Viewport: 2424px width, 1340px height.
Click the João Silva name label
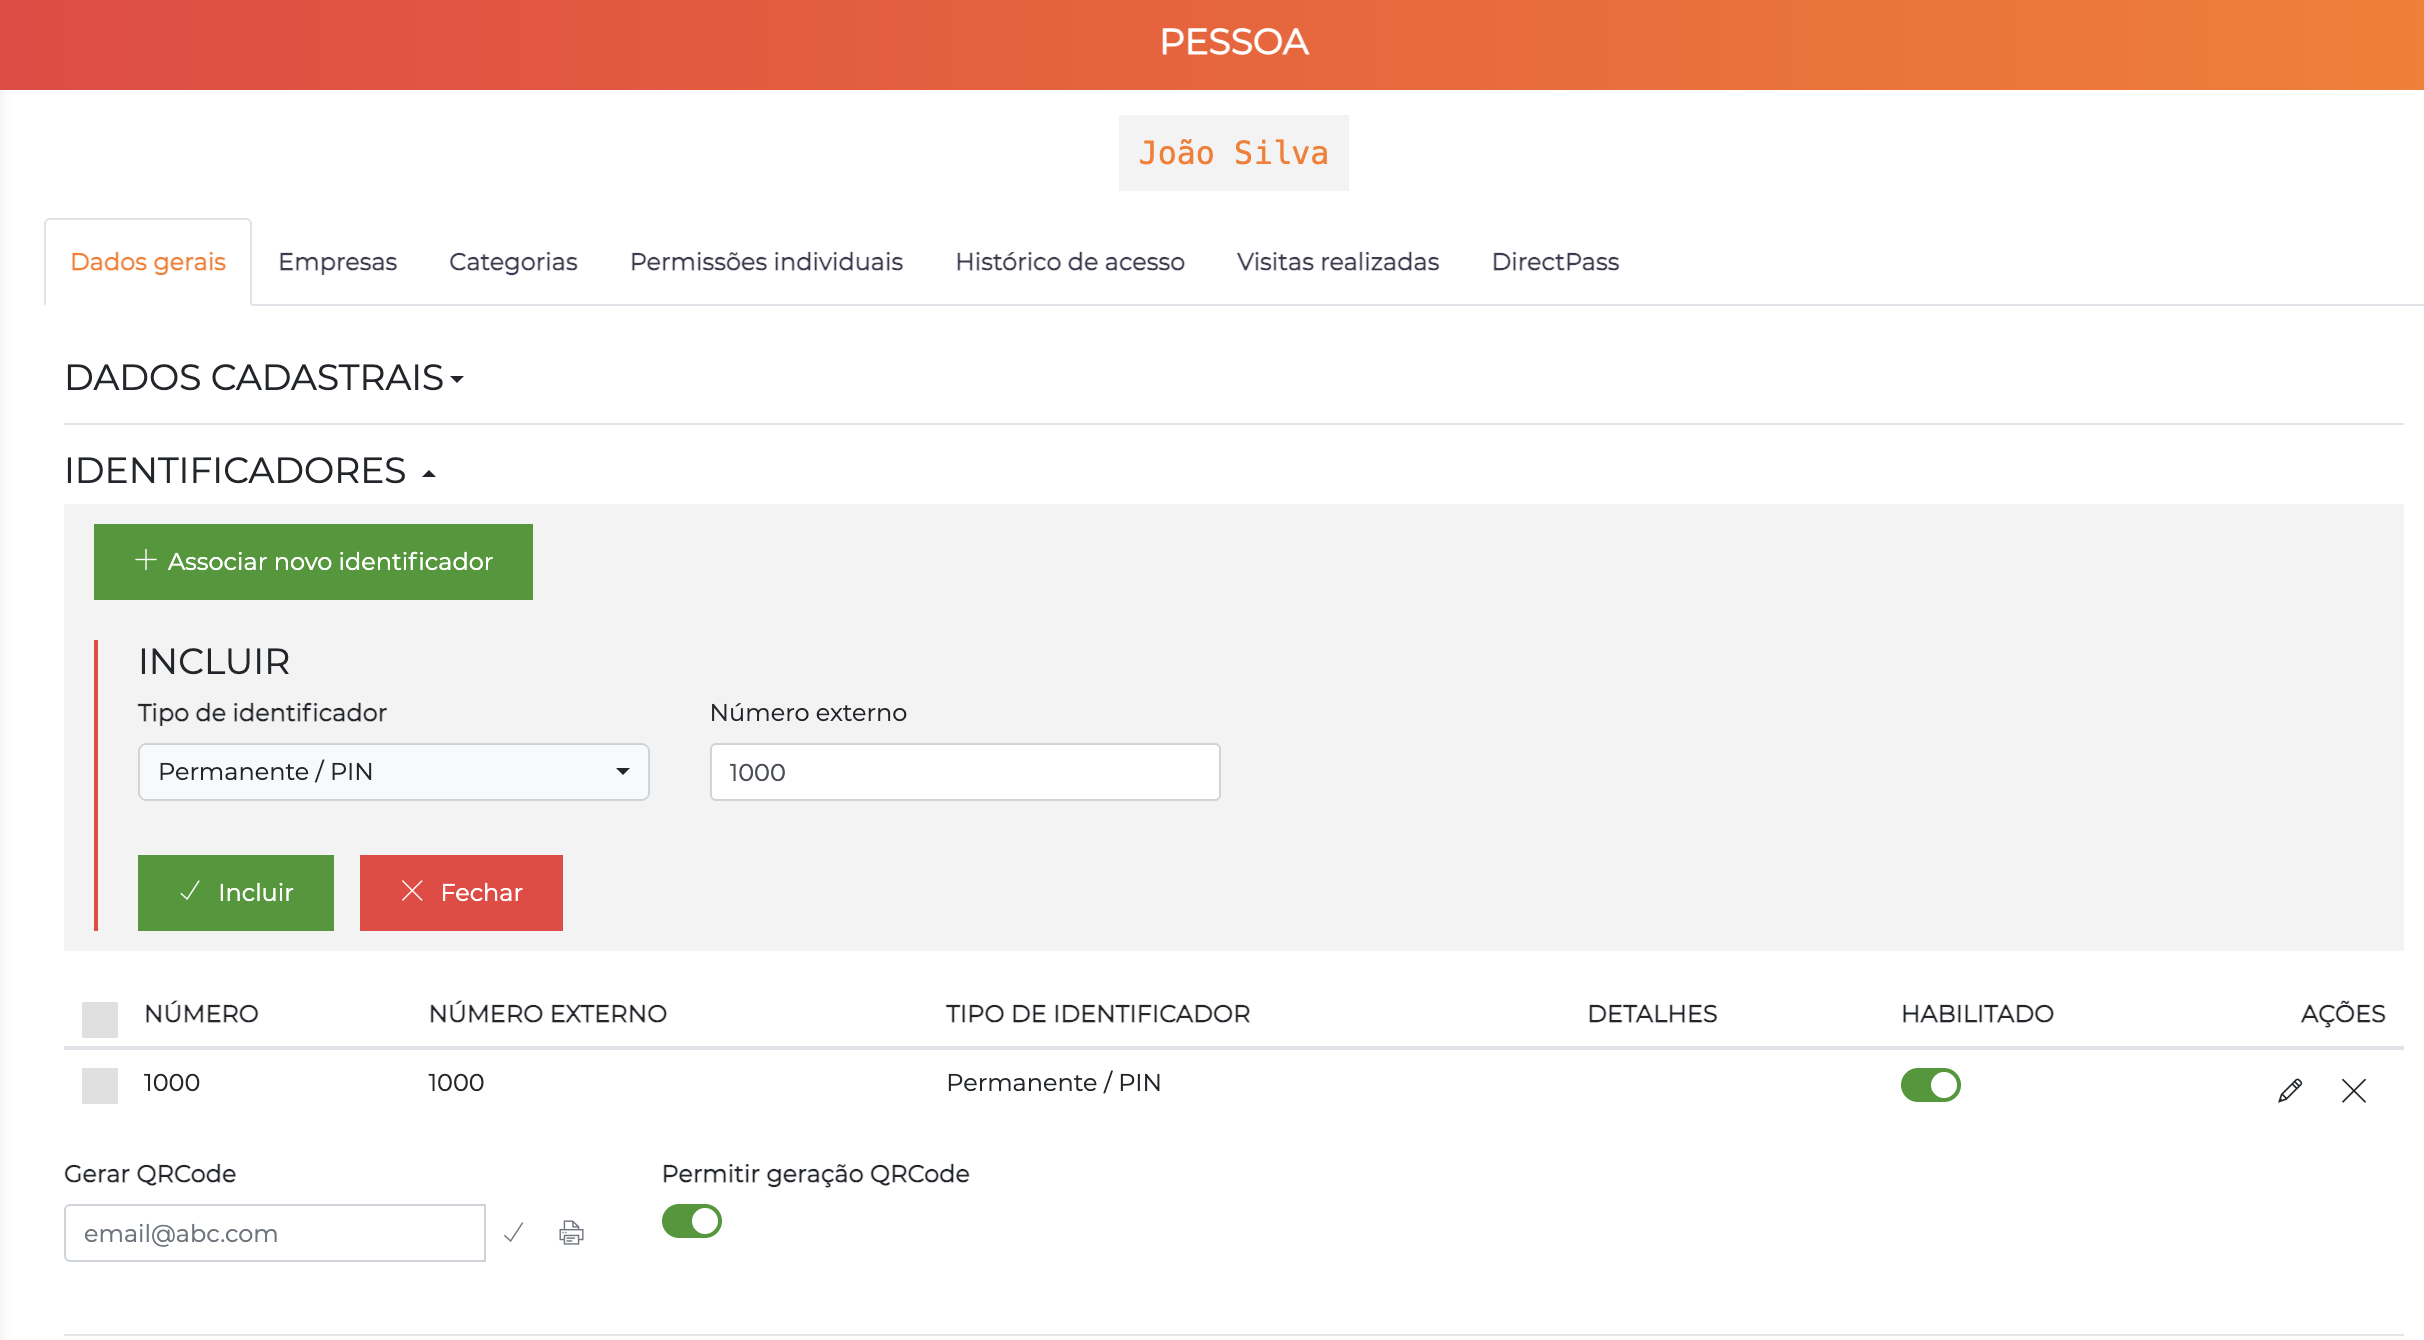1234,152
